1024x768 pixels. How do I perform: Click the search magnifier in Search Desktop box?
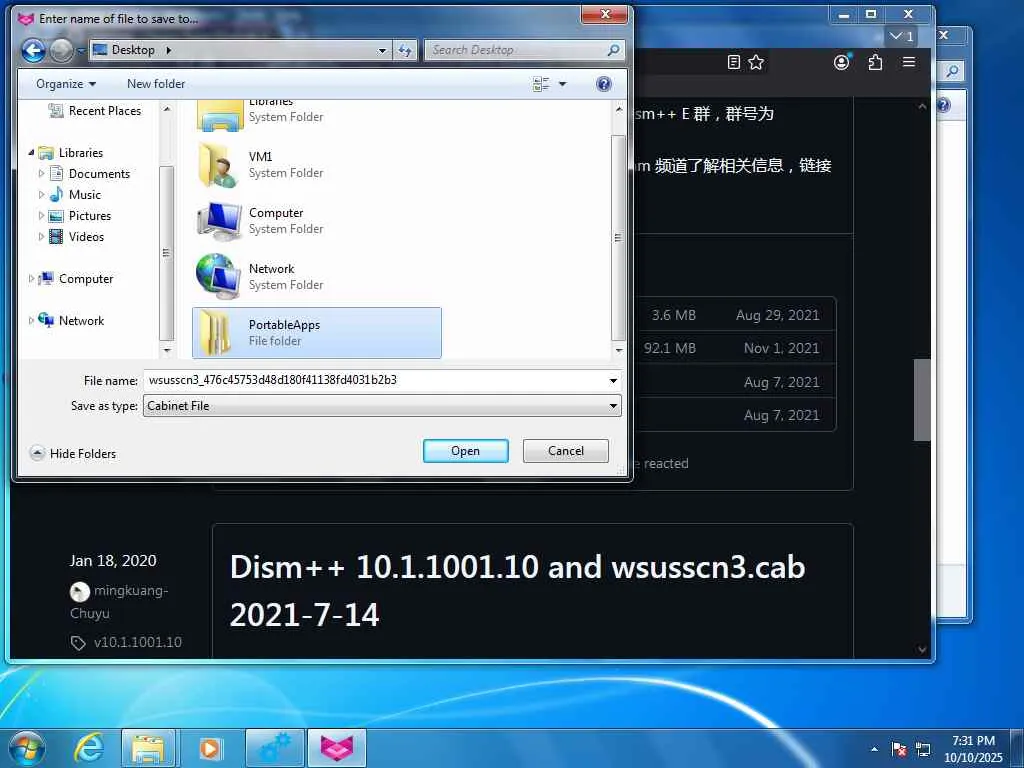613,50
